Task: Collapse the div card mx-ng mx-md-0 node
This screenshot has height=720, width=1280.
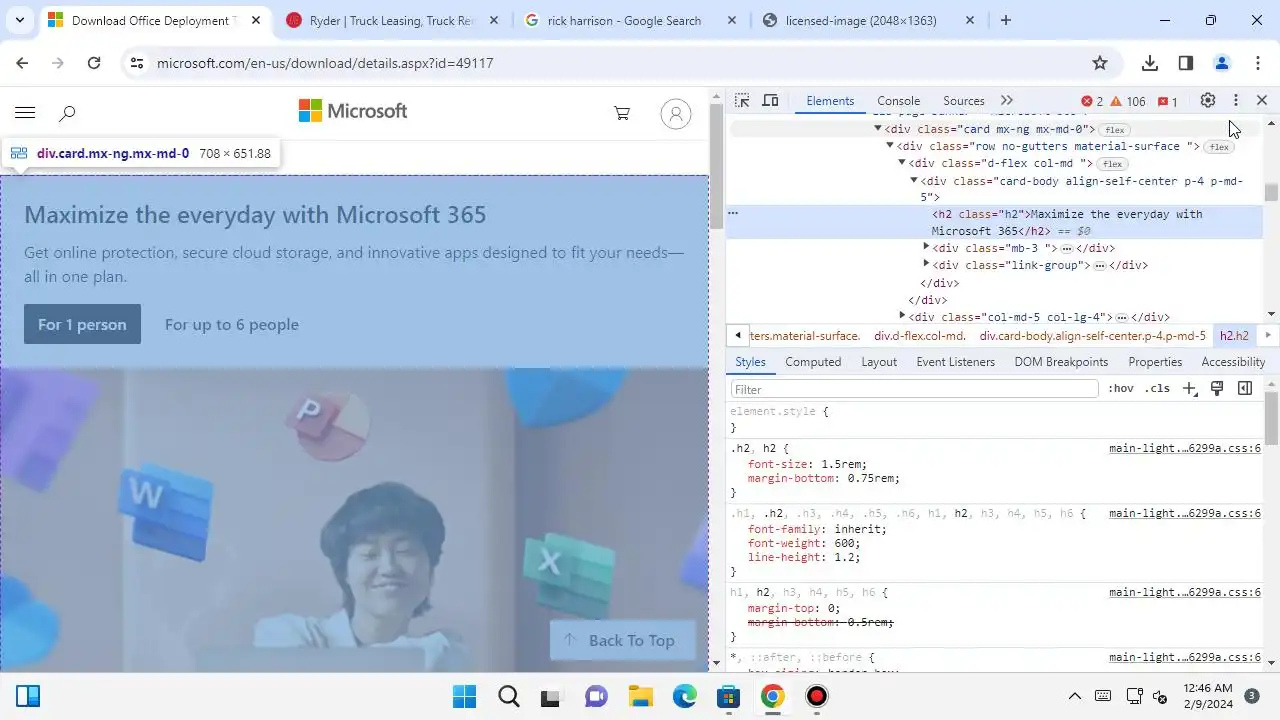Action: [x=878, y=129]
